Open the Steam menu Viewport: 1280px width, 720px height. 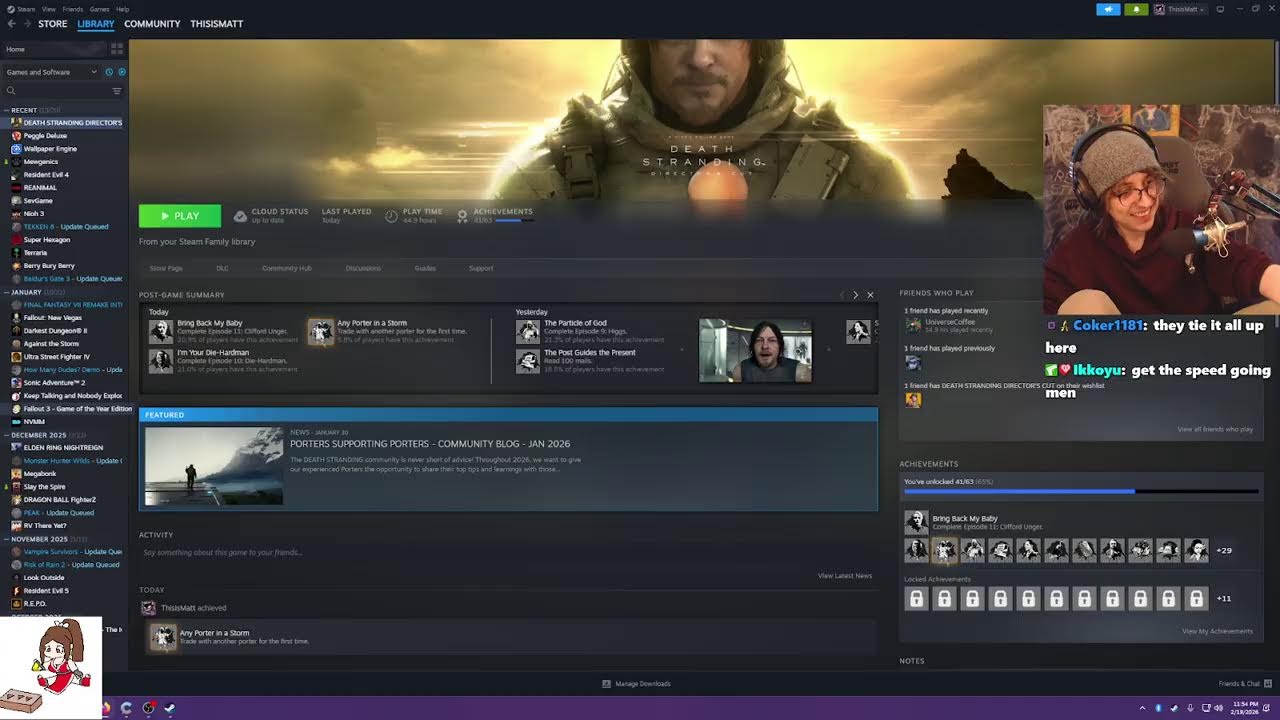pyautogui.click(x=27, y=9)
